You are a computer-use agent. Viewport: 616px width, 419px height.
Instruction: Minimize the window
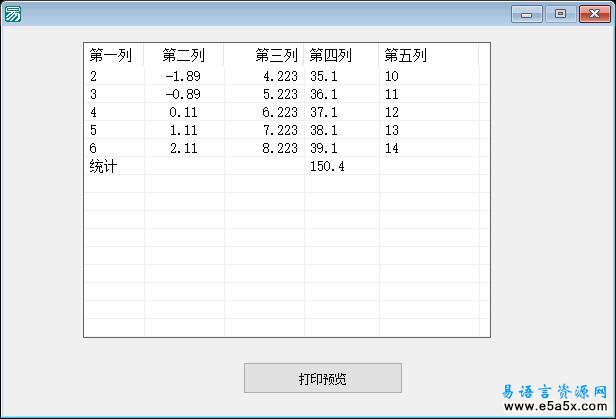(526, 14)
